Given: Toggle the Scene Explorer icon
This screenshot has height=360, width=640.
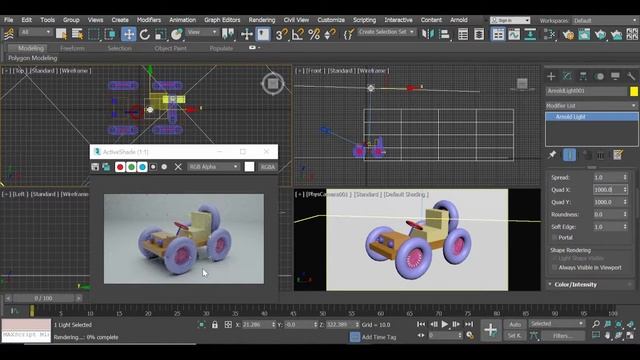Looking at the screenshot, I should [x=463, y=34].
